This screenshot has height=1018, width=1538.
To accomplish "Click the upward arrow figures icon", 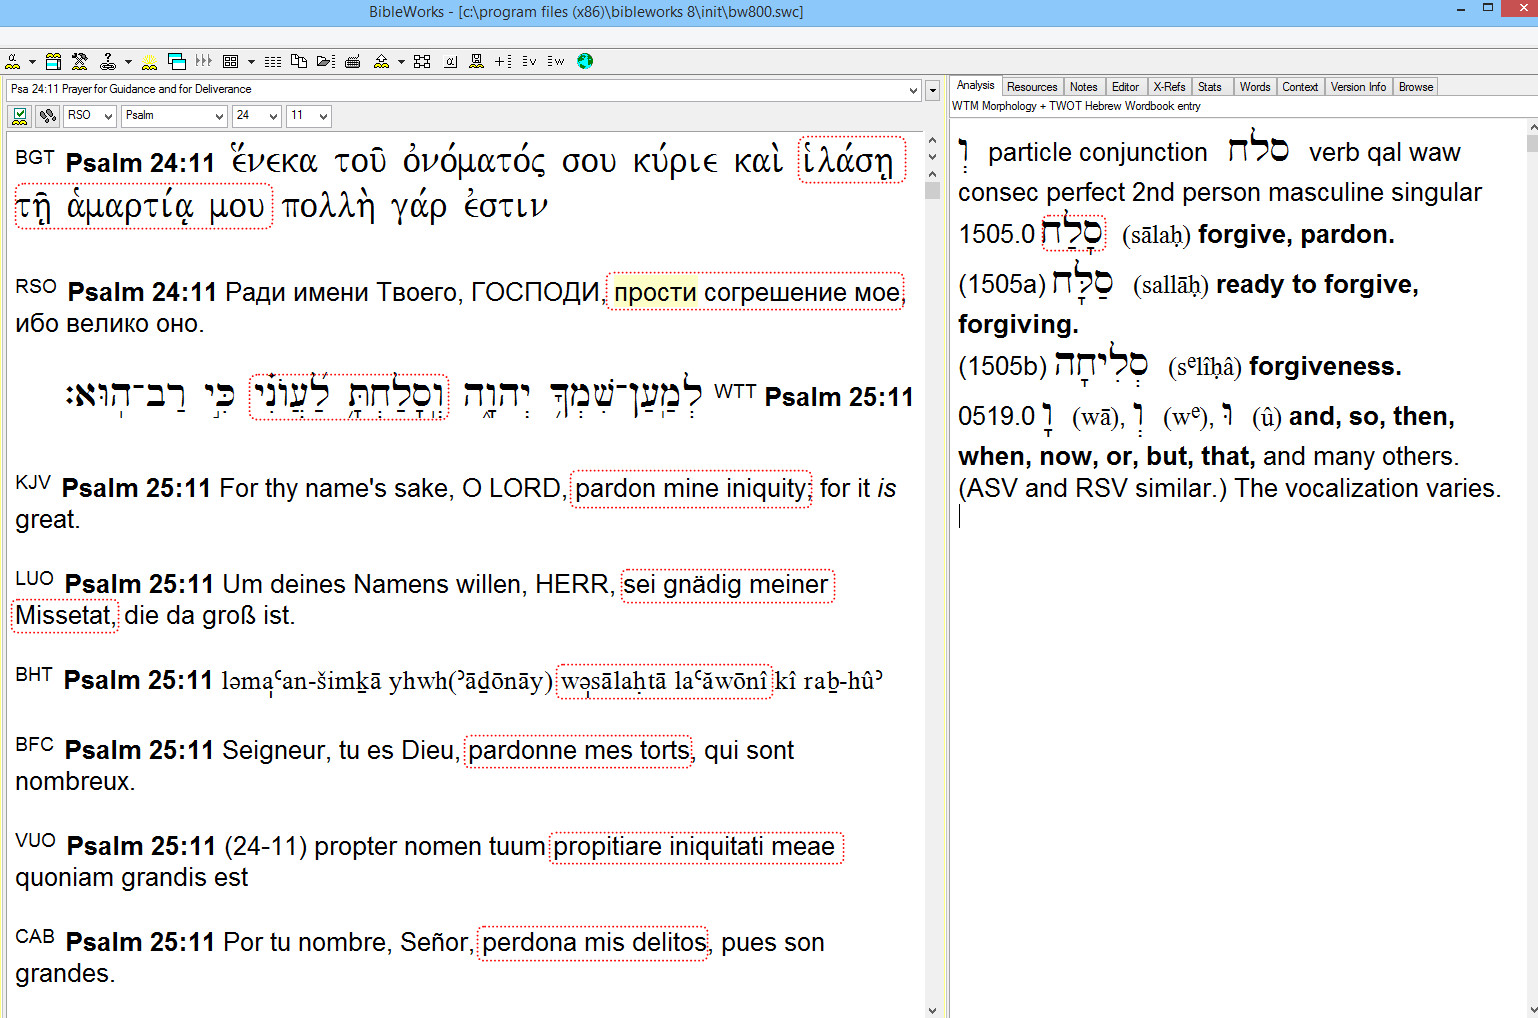I will pyautogui.click(x=381, y=61).
